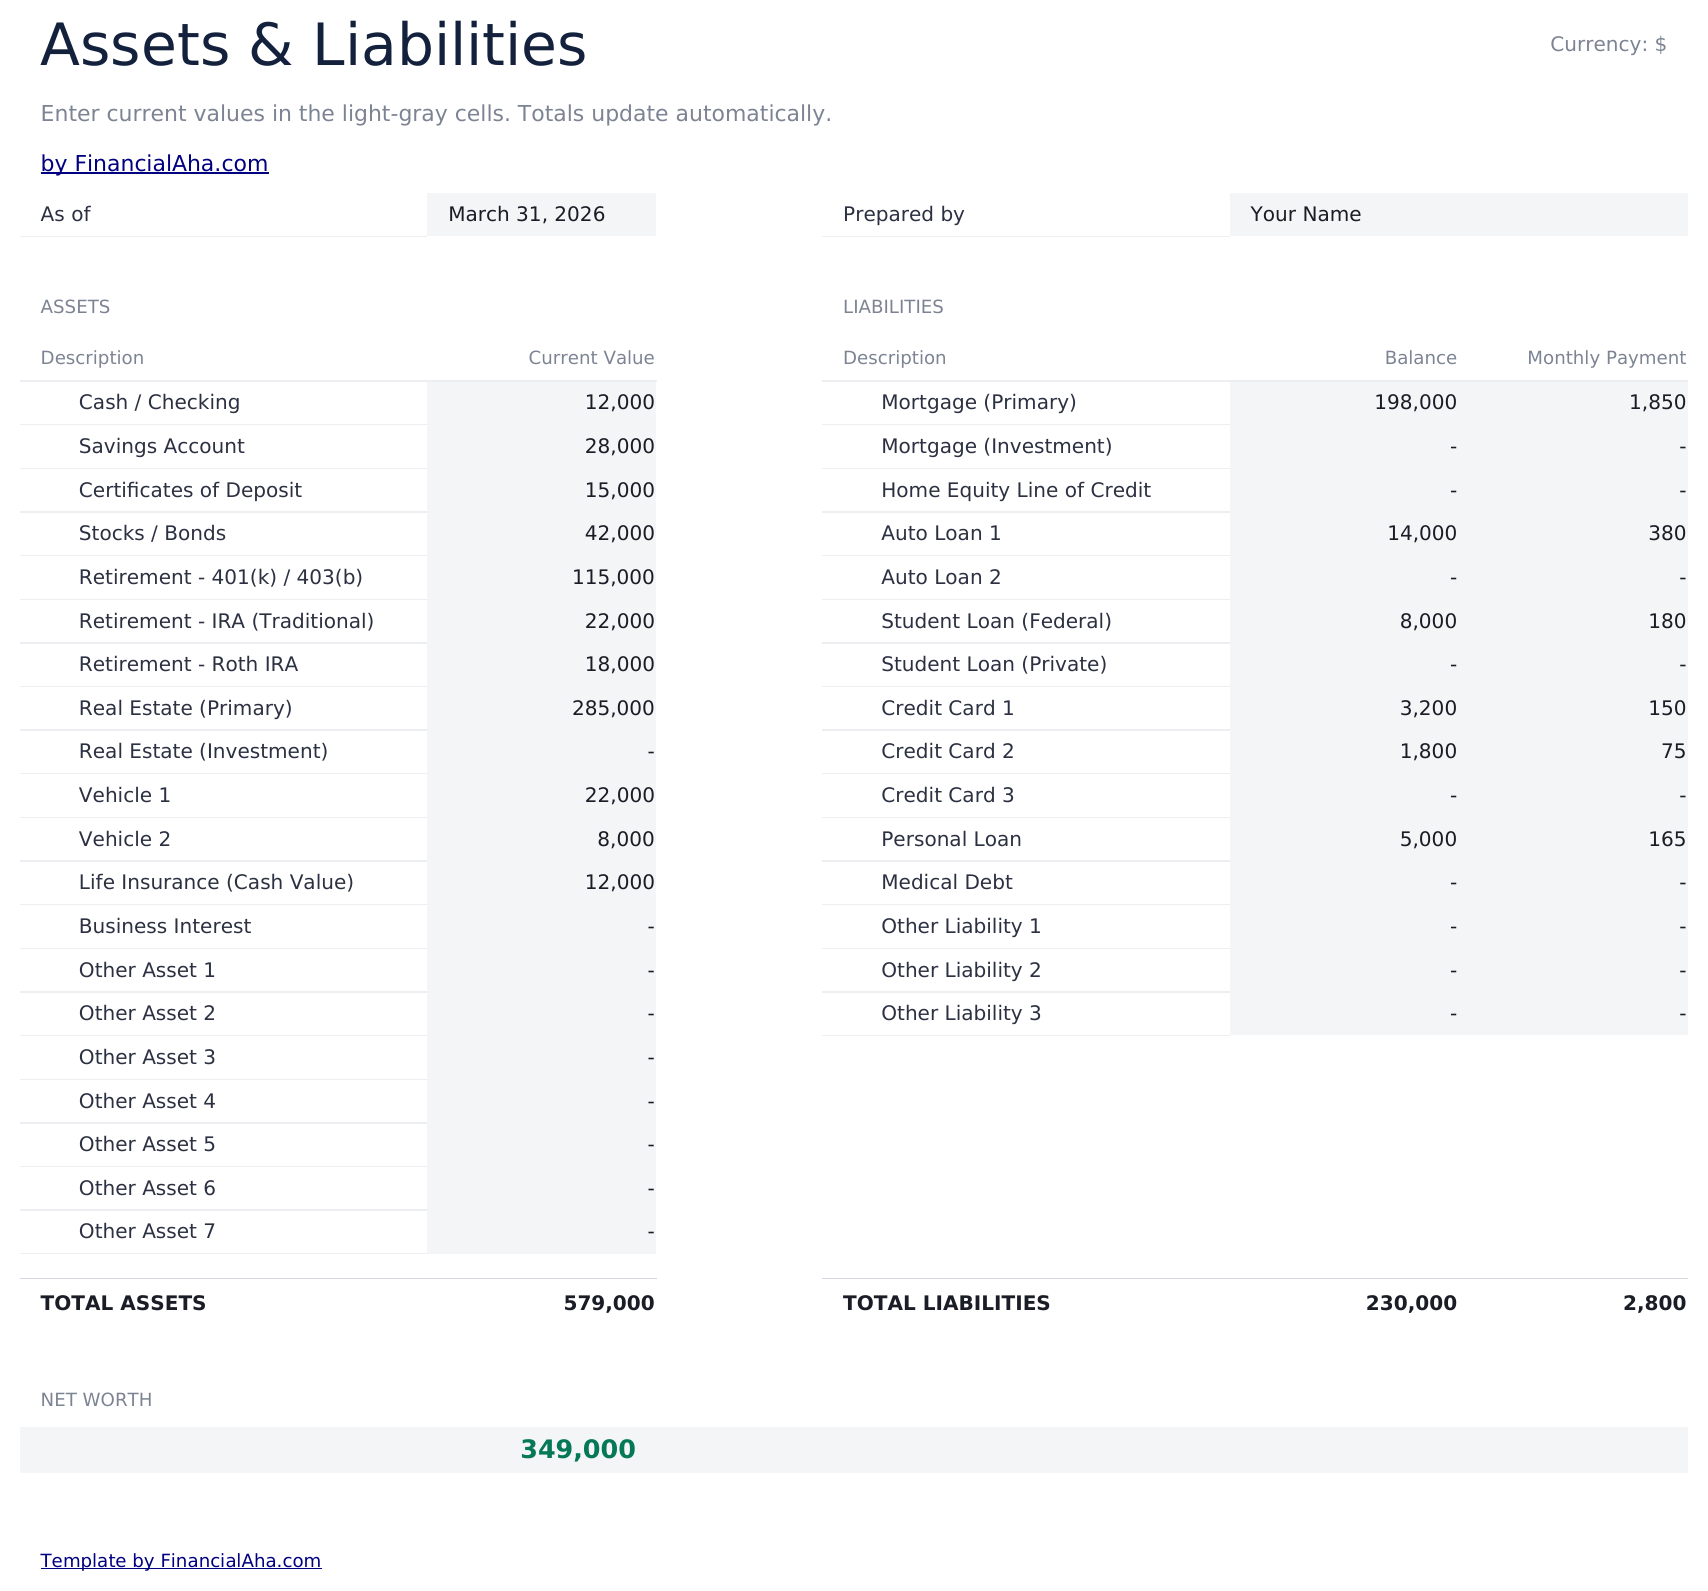This screenshot has height=1591, width=1708.
Task: Click the Business Interest value cell
Action: (541, 926)
